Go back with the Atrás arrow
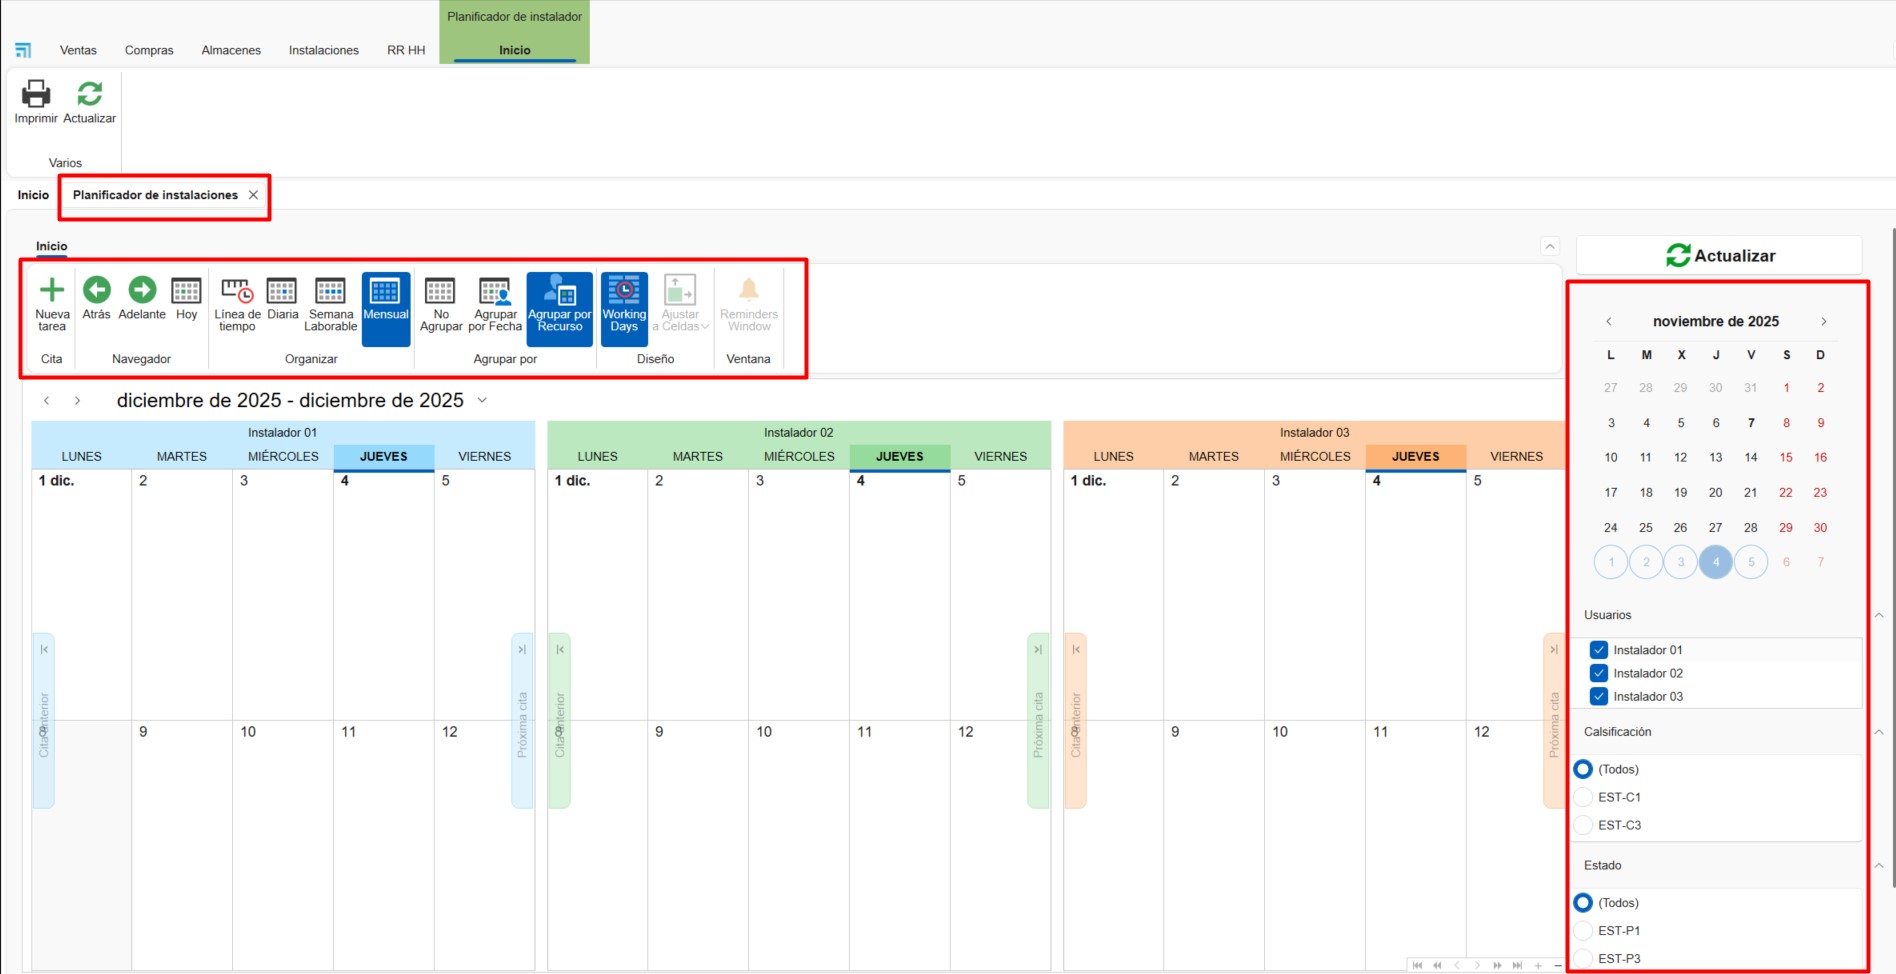The height and width of the screenshot is (974, 1896). pyautogui.click(x=97, y=290)
